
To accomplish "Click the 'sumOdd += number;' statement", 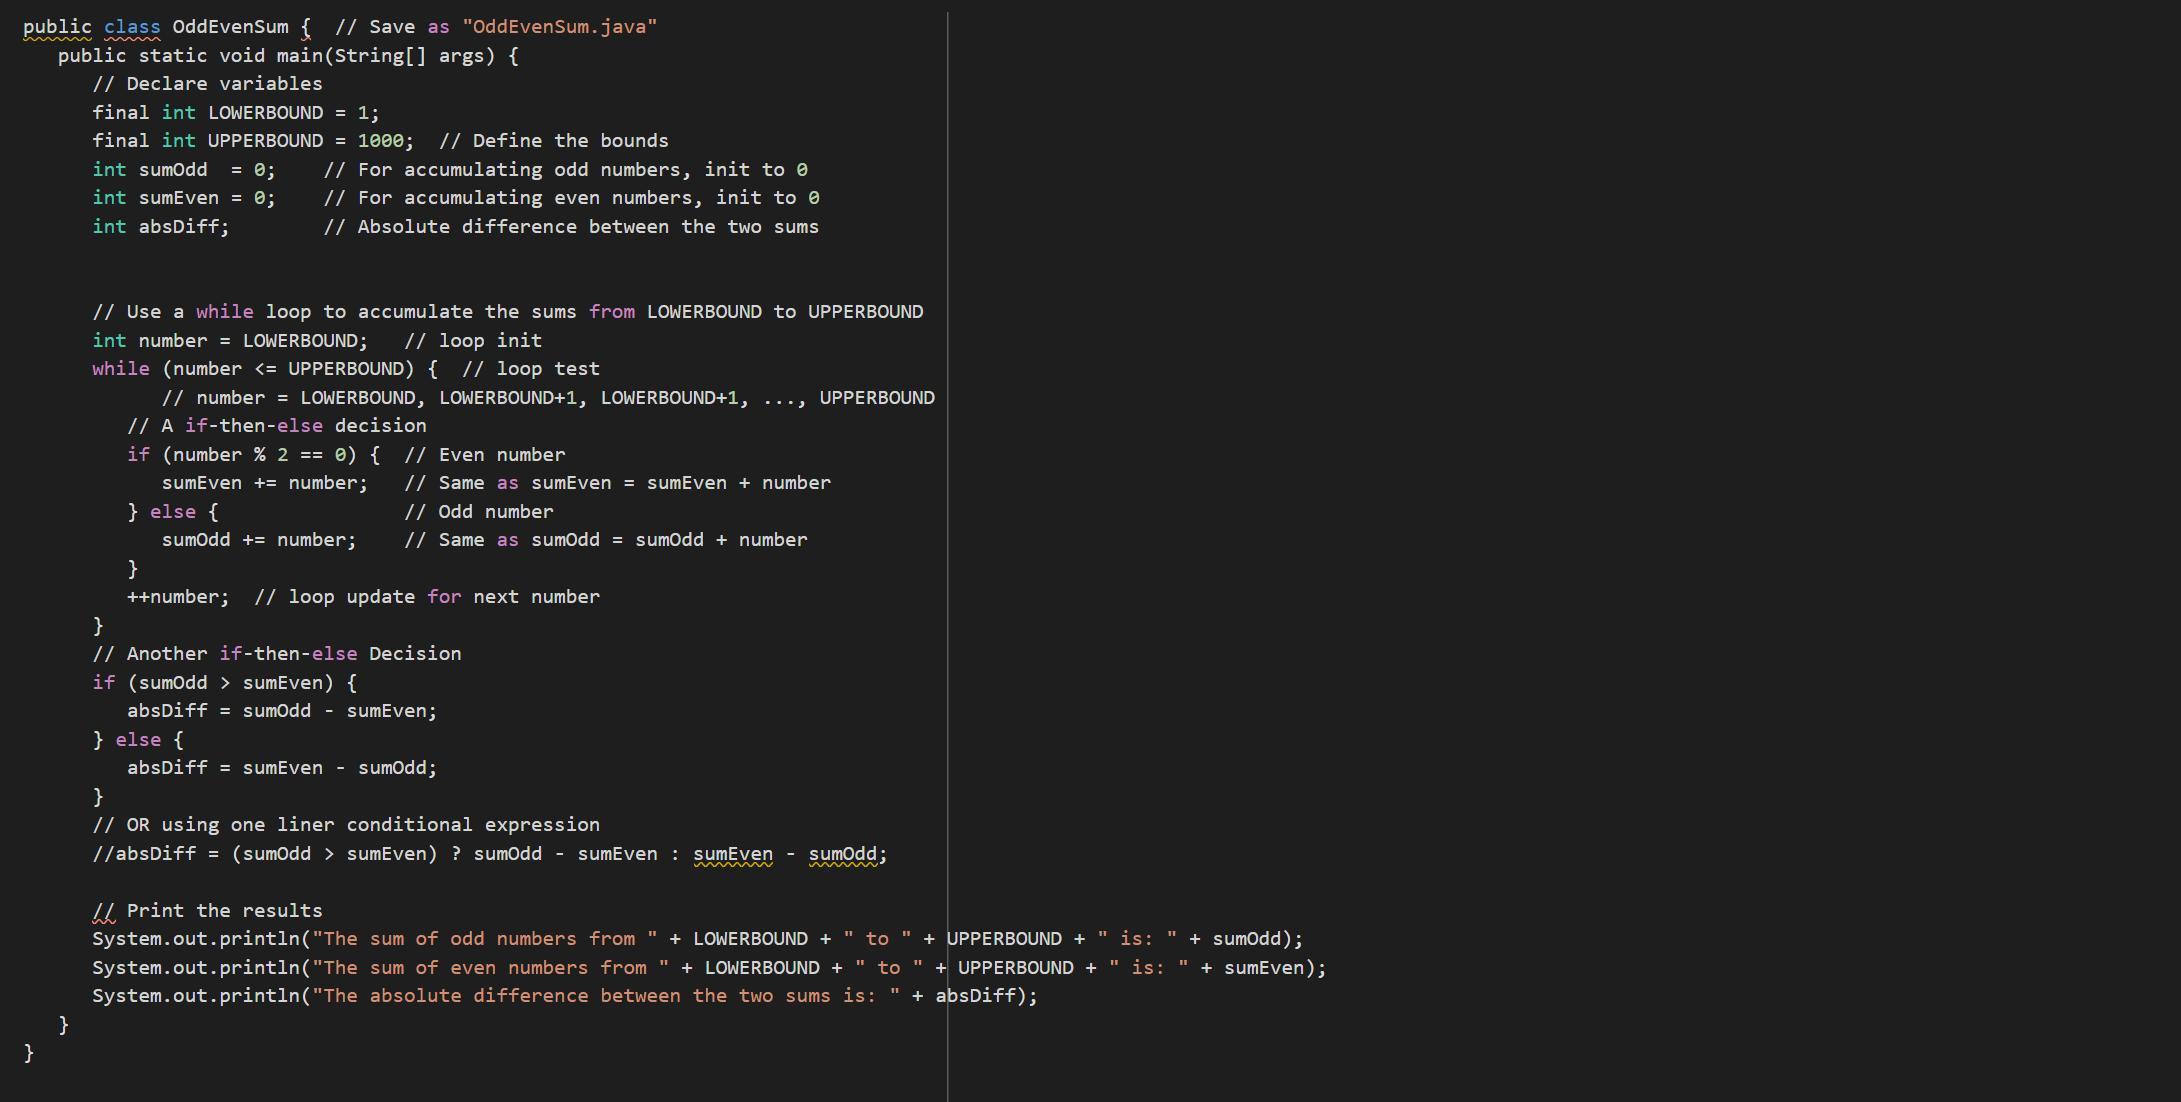I will (x=259, y=540).
